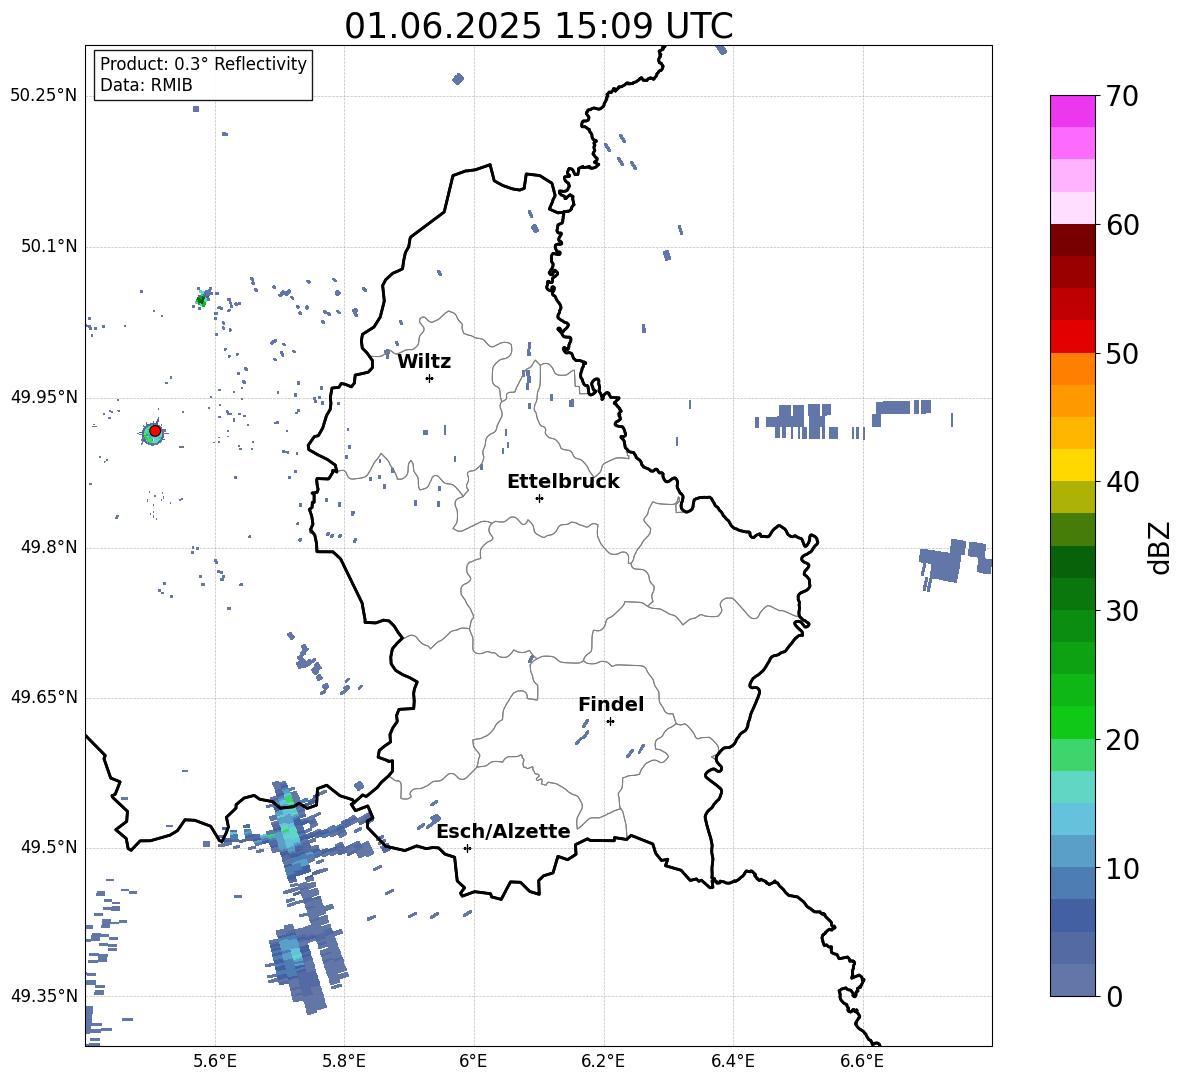Click the 5.6°E longitude label
1184x1081 pixels.
215,1061
